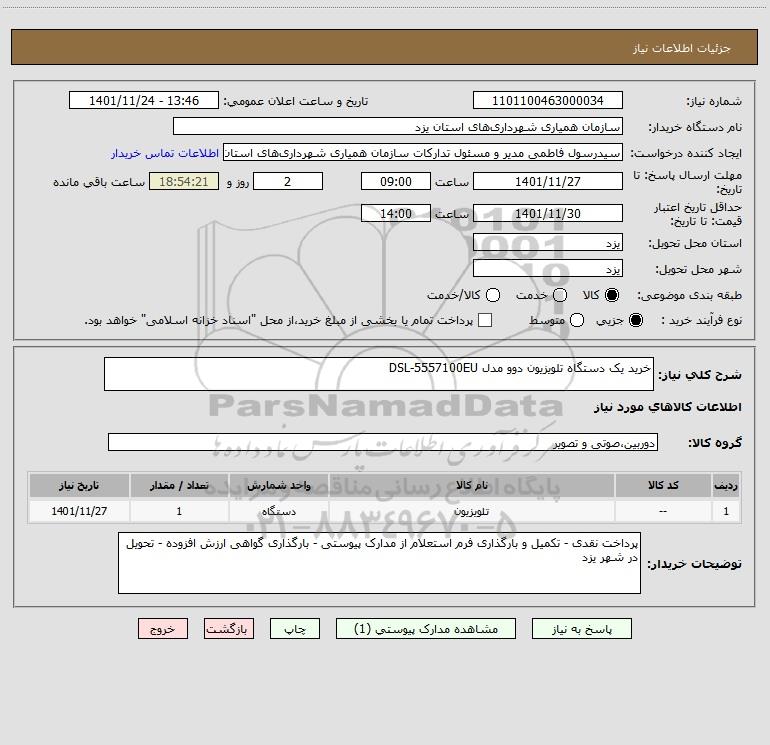
Task: Click the تلویزیون item name cell
Action: (471, 511)
